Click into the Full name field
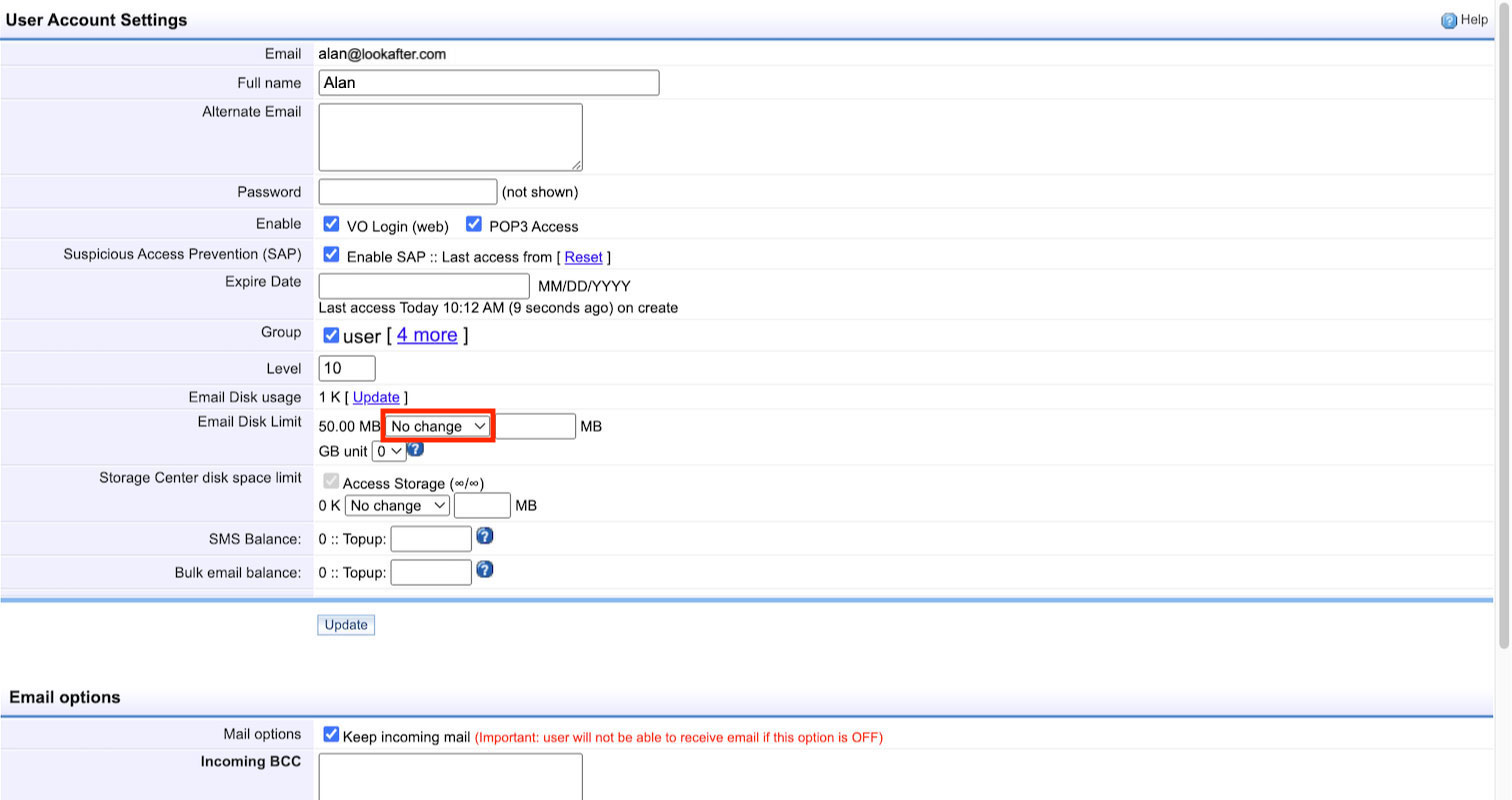Image resolution: width=1512 pixels, height=800 pixels. 488,83
